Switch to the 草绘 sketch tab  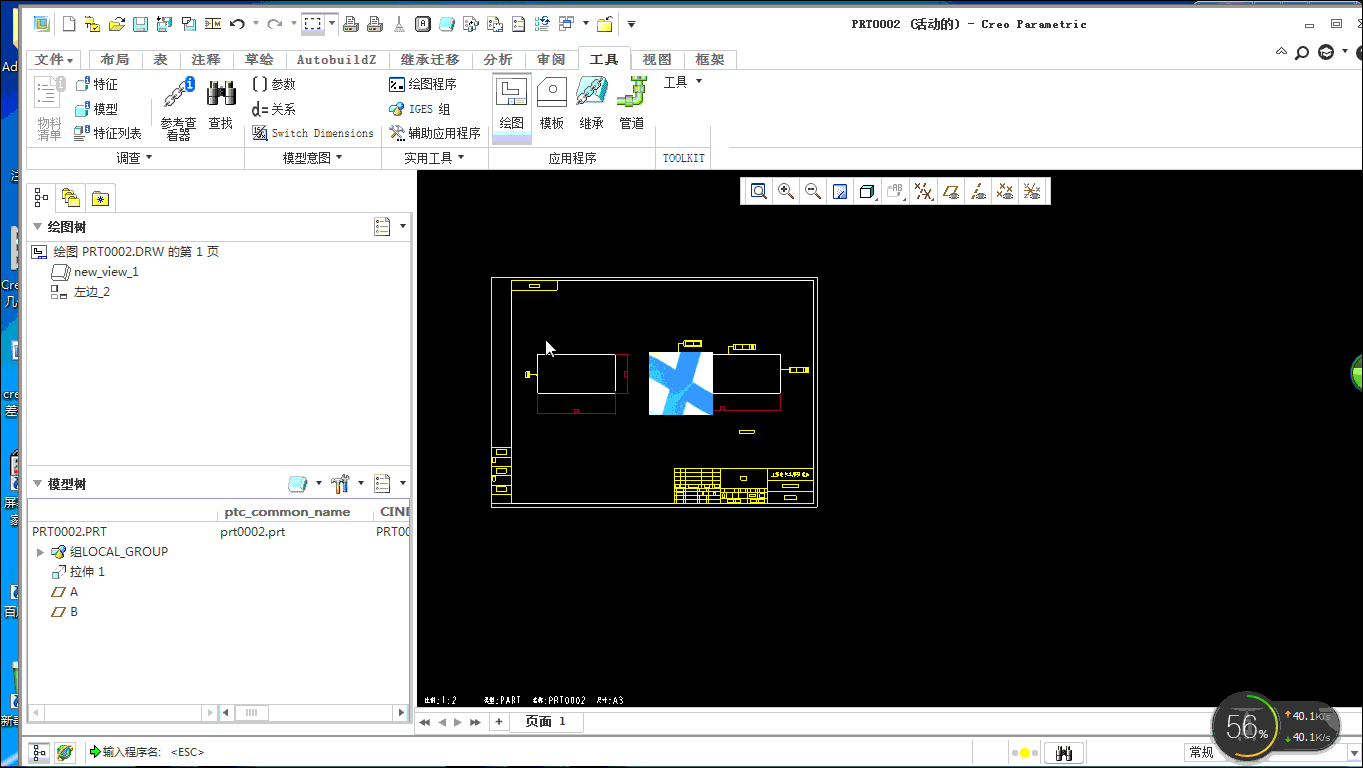pos(259,60)
